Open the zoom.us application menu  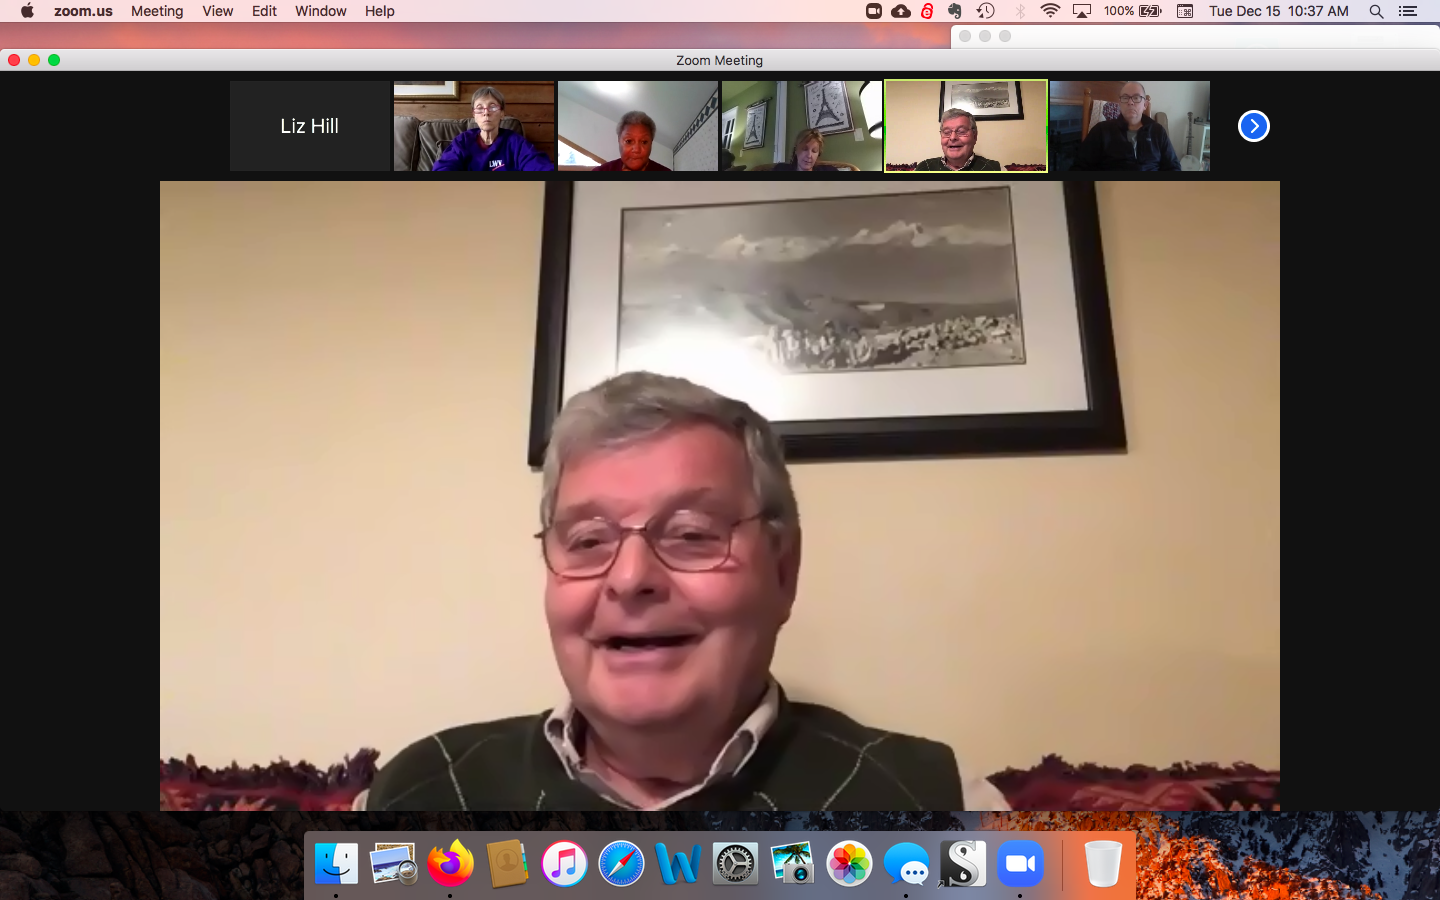83,11
